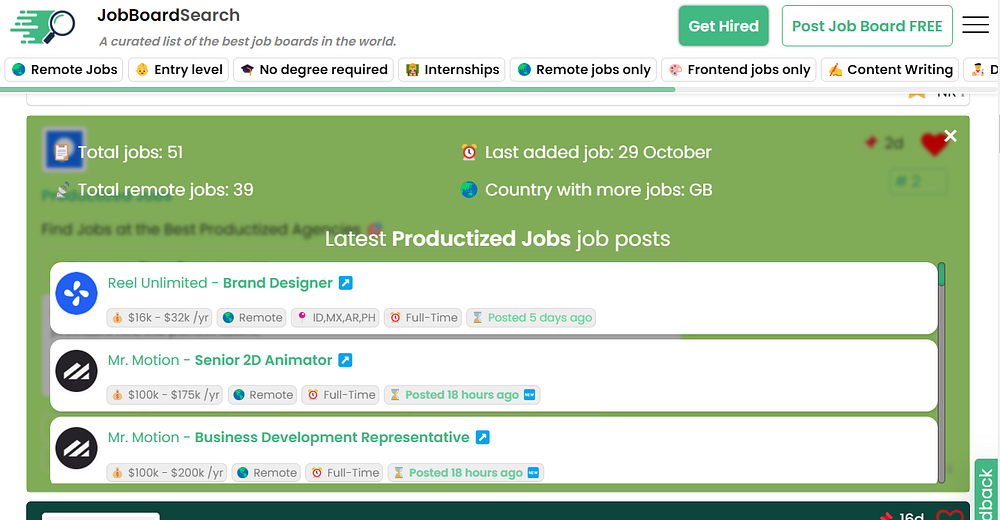The image size is (1000, 520).
Task: Click Mr. Motion logo on Business Development row
Action: tap(77, 448)
